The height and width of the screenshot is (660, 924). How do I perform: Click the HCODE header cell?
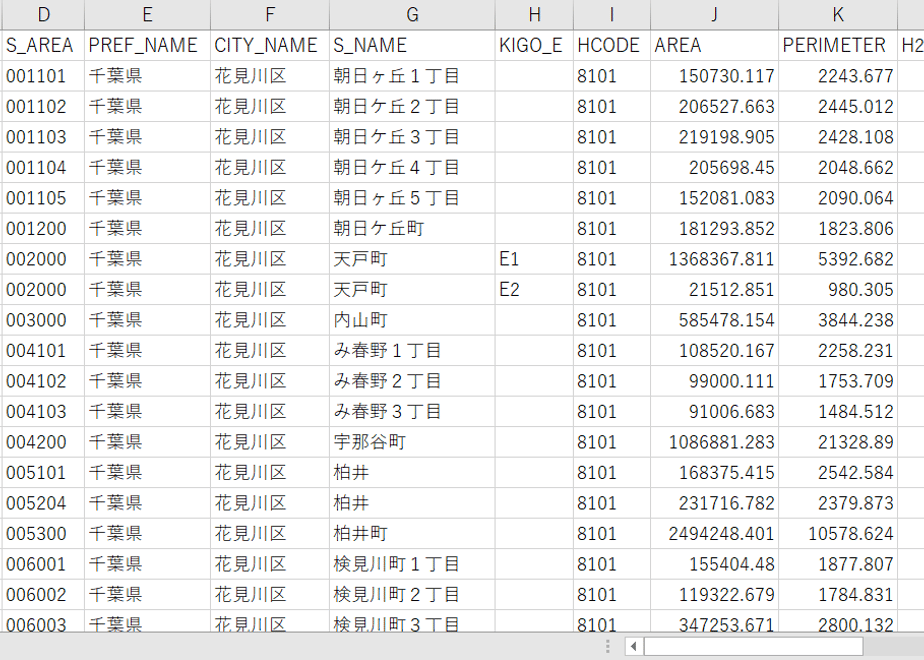pos(612,45)
